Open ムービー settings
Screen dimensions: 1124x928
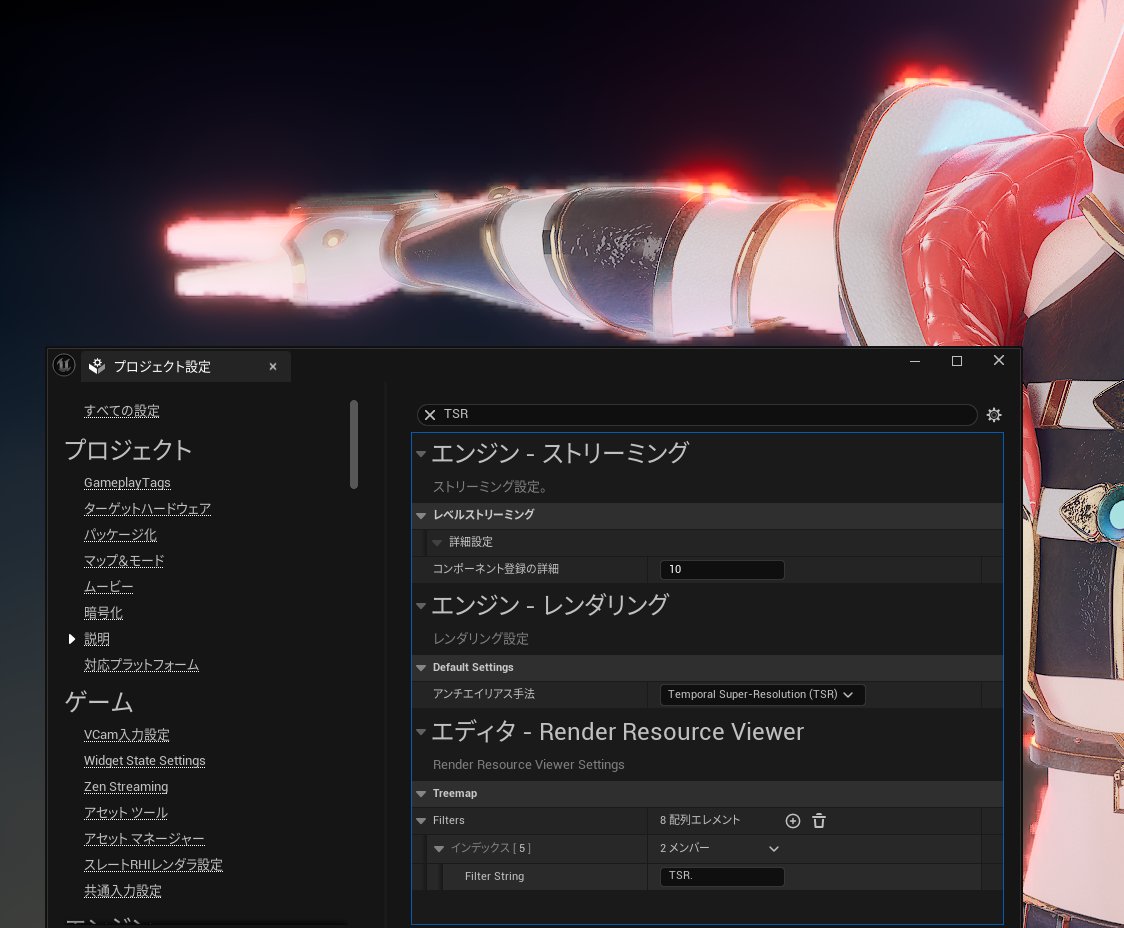109,587
